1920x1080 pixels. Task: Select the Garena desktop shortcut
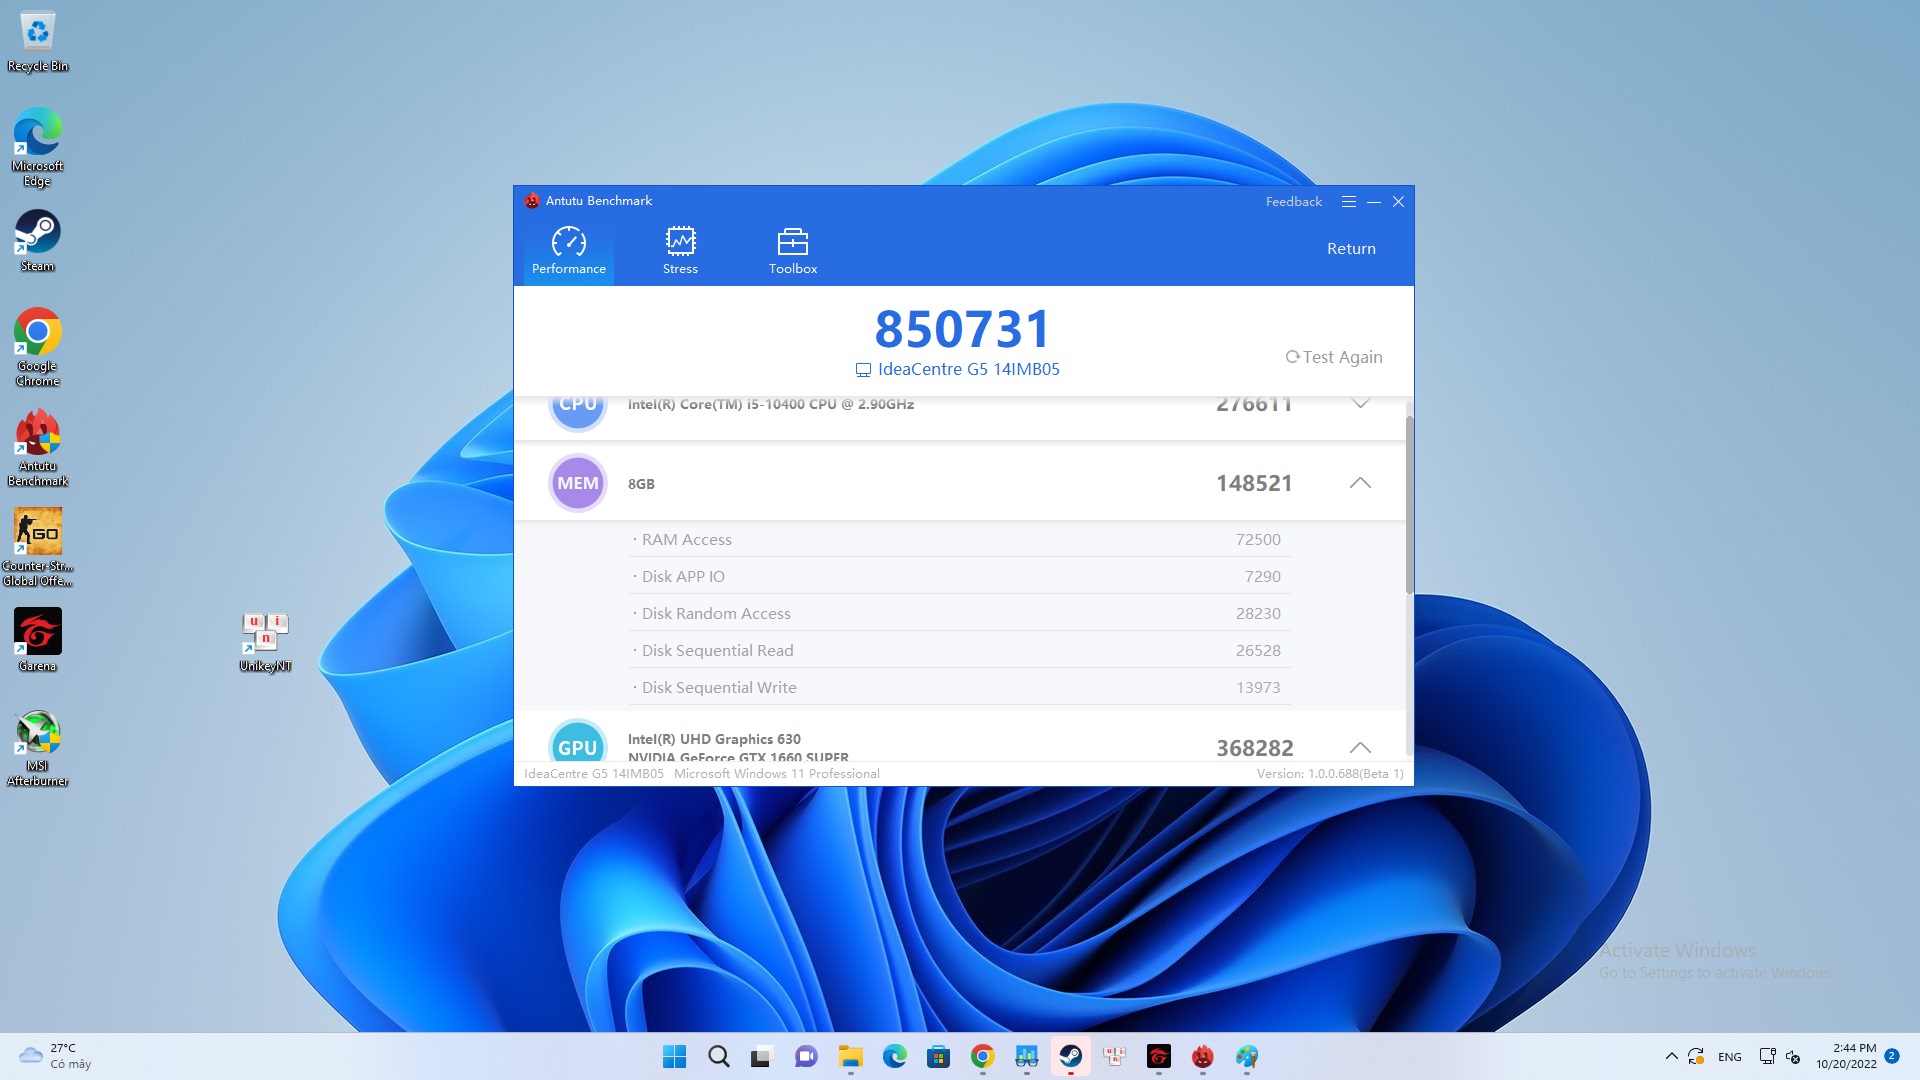click(38, 640)
